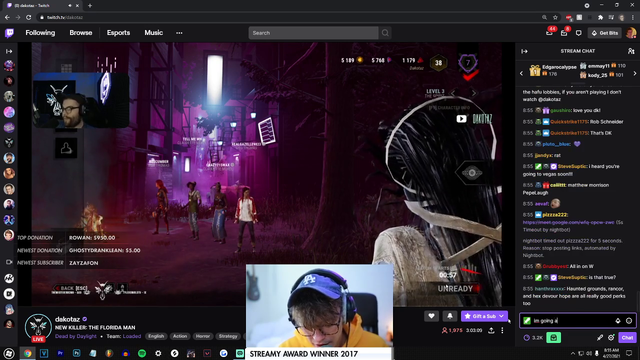Open the chat identity badge icon
This screenshot has width=640, height=360.
527,321
